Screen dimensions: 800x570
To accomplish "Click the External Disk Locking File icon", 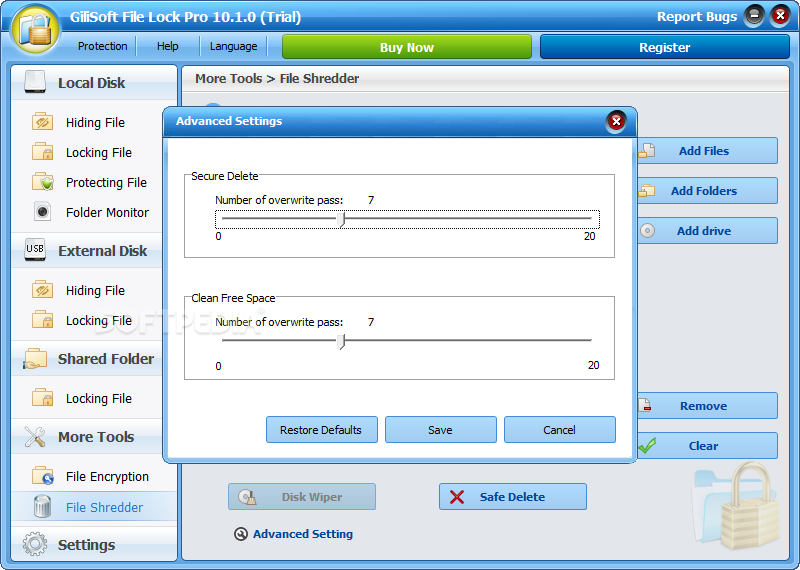I will (42, 319).
